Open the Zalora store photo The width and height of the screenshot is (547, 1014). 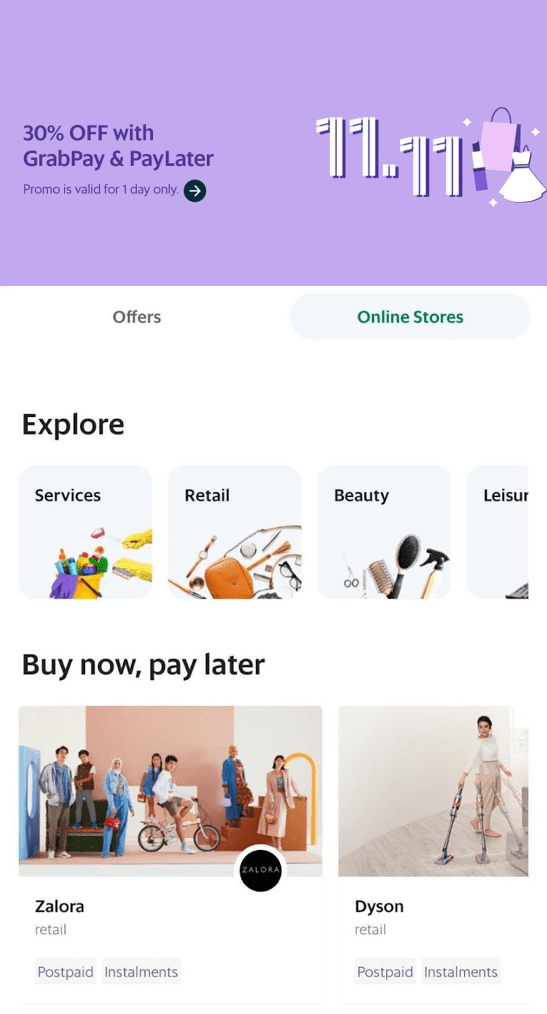click(170, 791)
